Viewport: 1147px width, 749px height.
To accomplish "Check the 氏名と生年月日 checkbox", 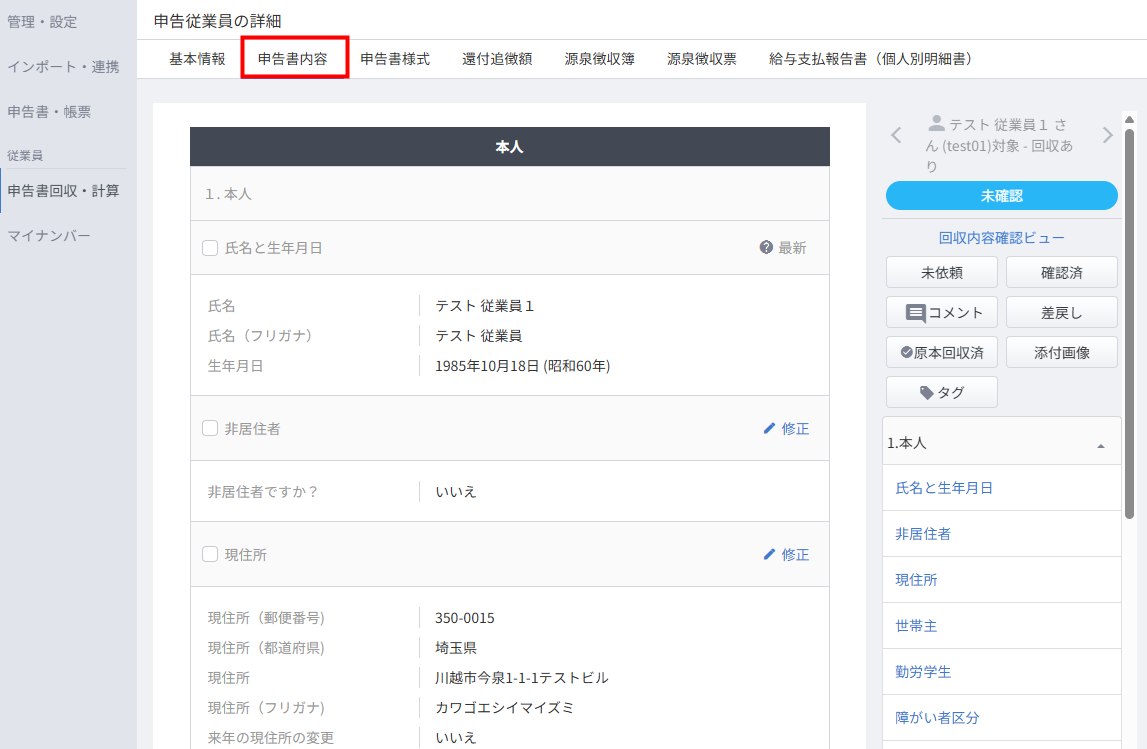I will tap(210, 248).
